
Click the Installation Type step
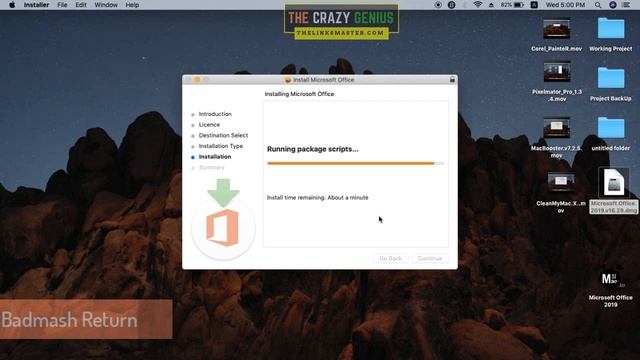[220, 146]
